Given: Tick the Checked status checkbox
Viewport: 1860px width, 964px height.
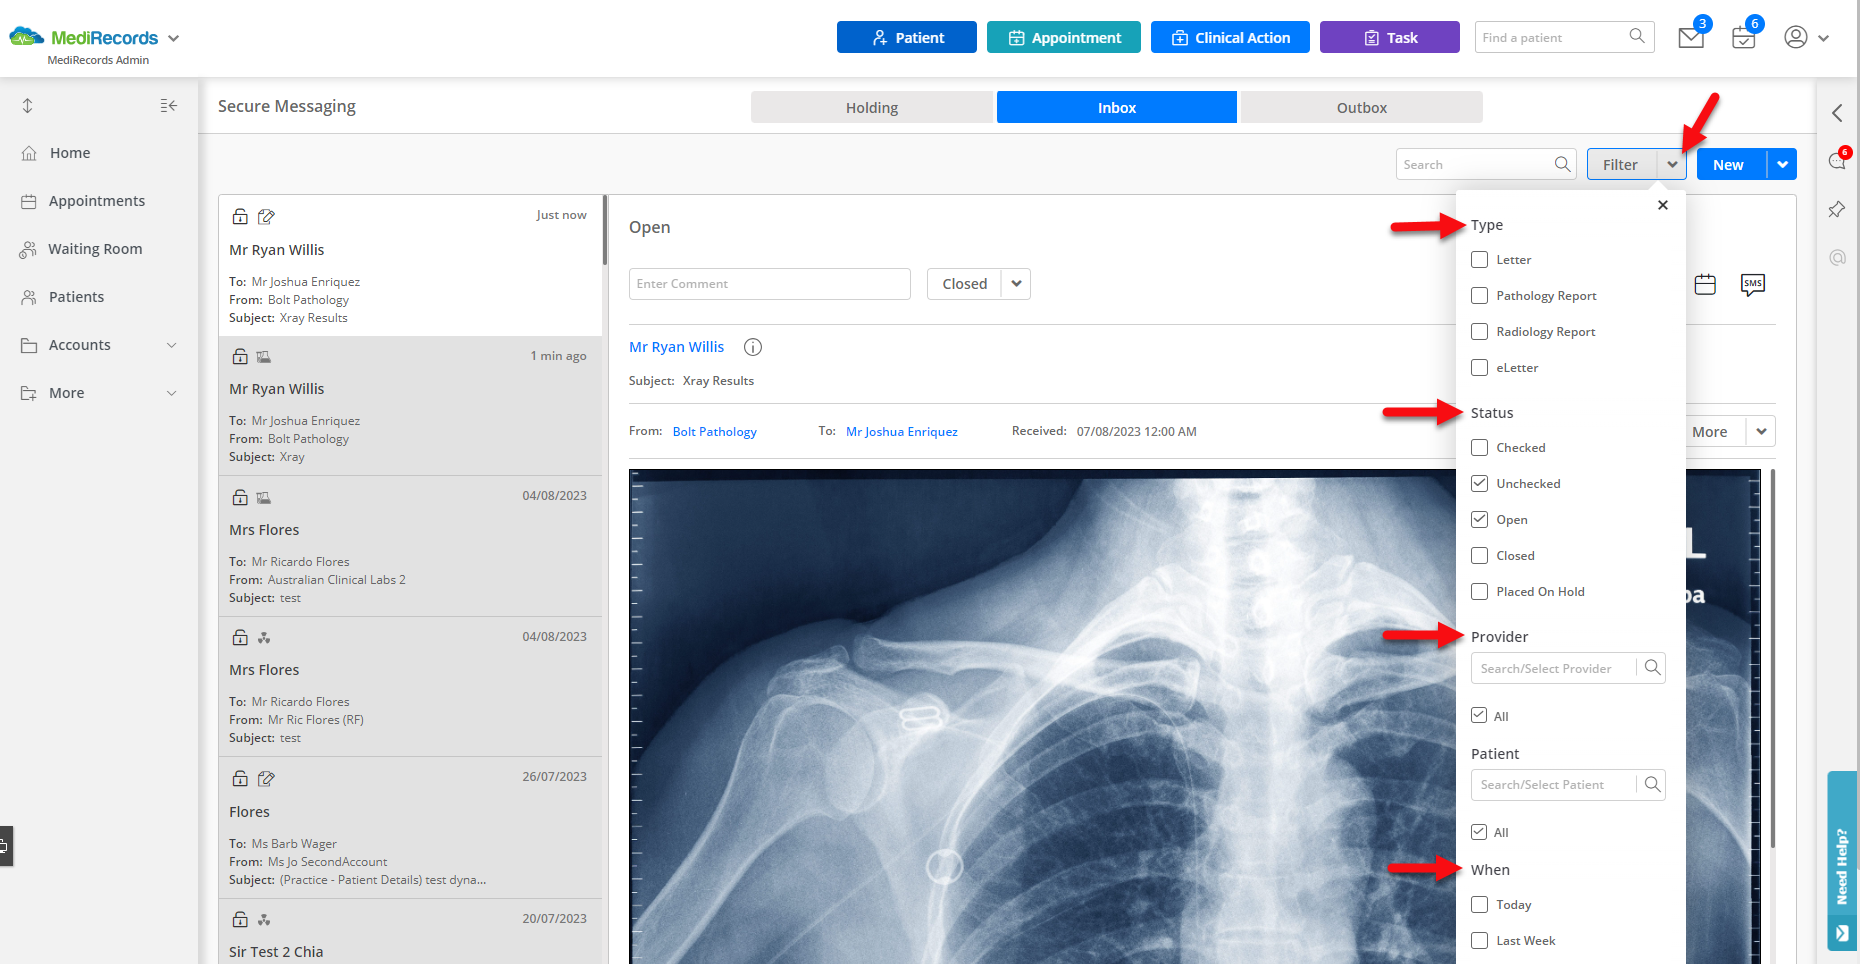Looking at the screenshot, I should 1480,447.
